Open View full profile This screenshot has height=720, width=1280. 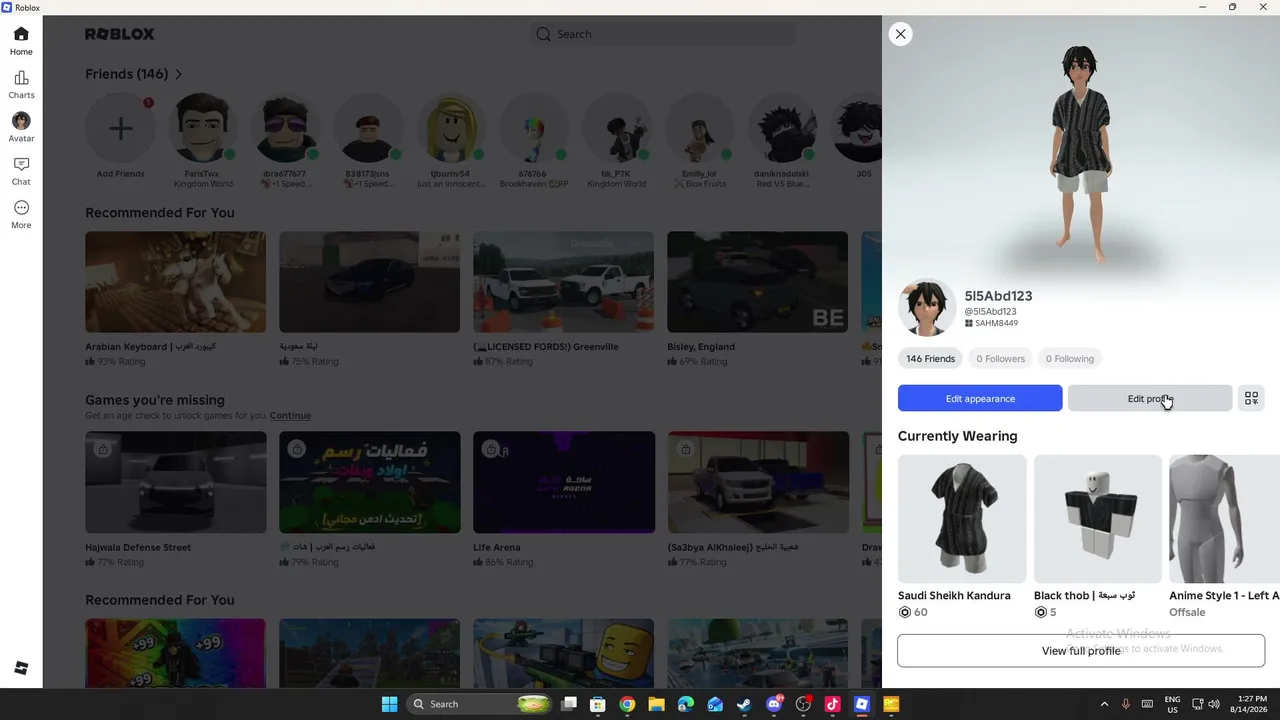coord(1081,651)
